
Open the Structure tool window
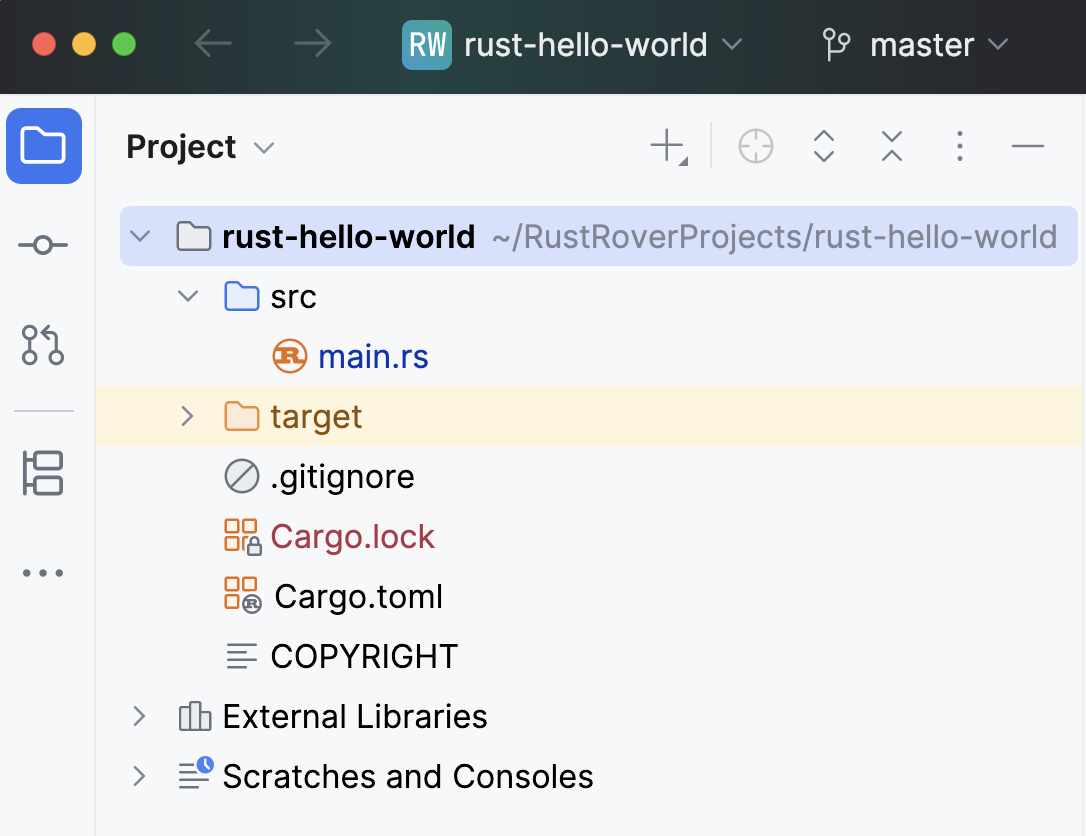tap(43, 472)
